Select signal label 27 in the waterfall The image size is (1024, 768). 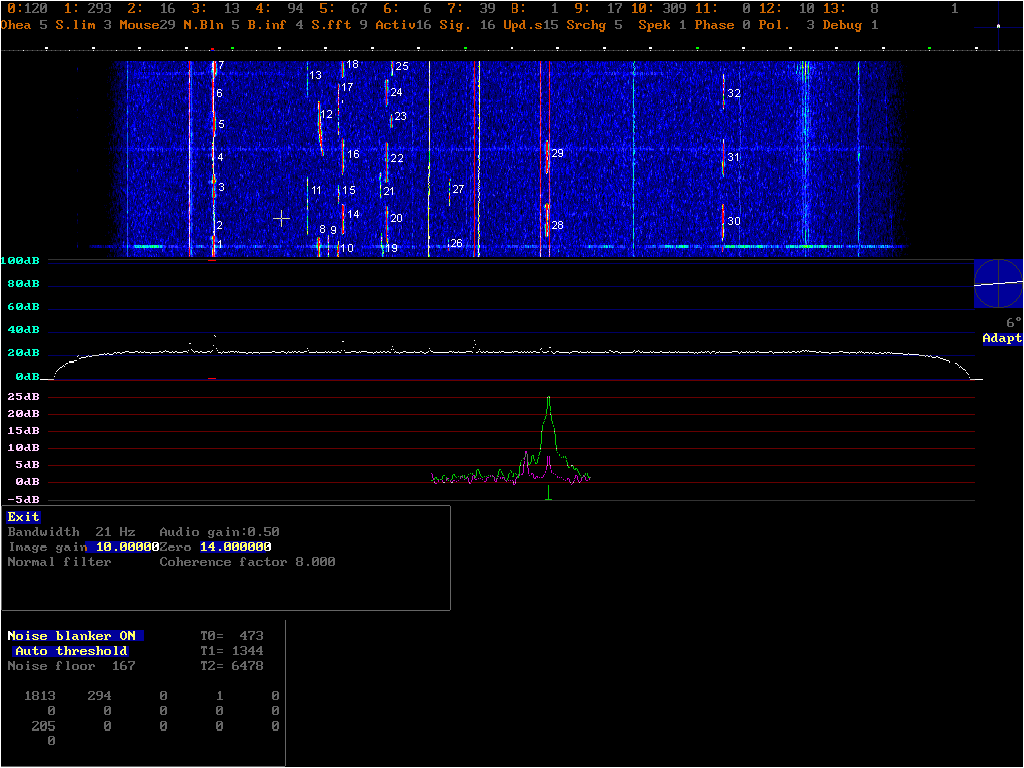tap(458, 189)
